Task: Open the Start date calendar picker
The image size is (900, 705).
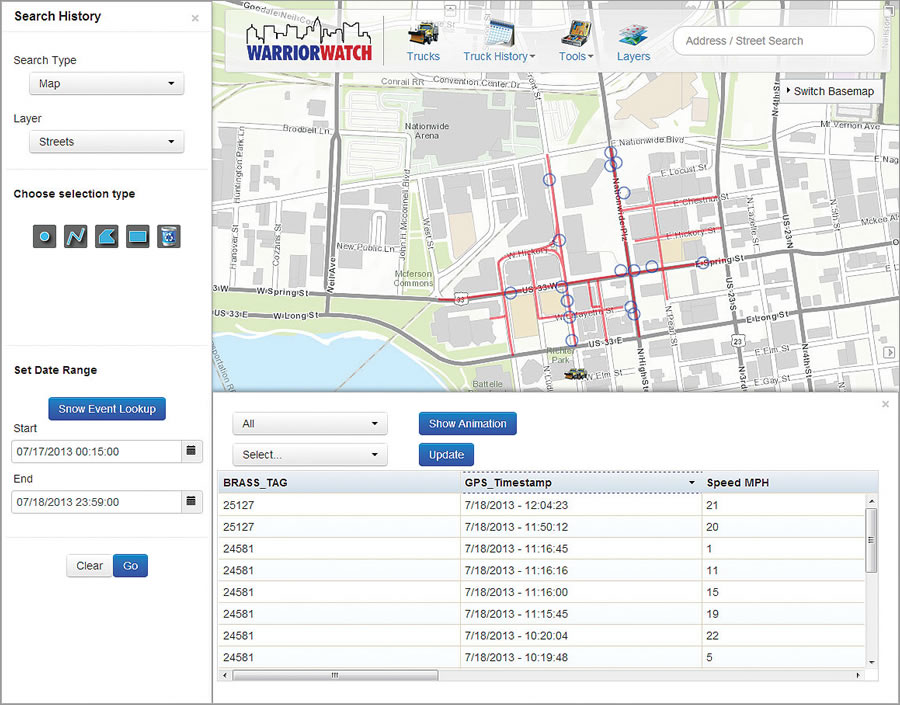Action: click(191, 451)
